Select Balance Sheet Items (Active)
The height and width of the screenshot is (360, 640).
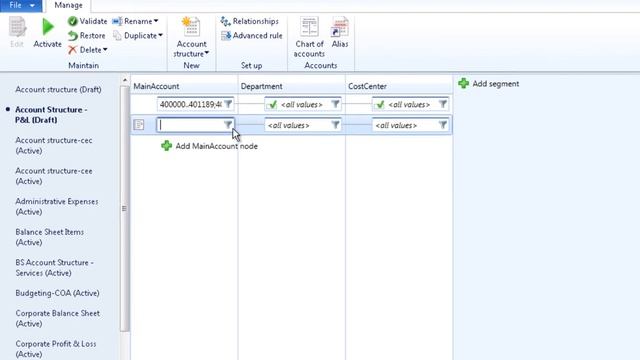49,237
